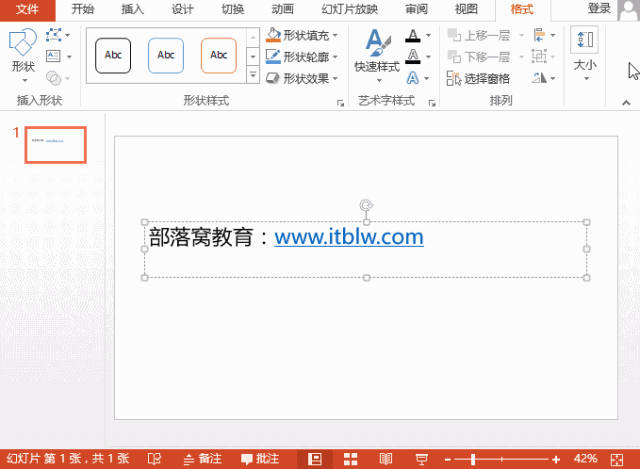Switch to Slide Sorter view

point(350,459)
